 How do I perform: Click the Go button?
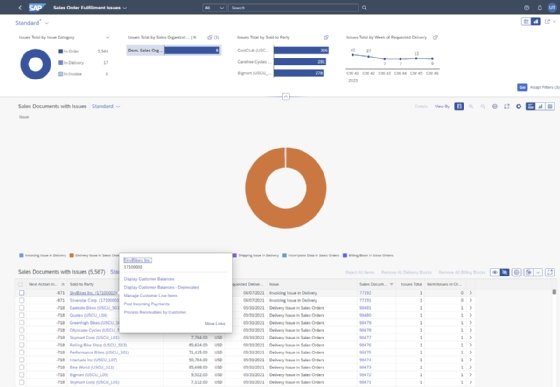522,87
